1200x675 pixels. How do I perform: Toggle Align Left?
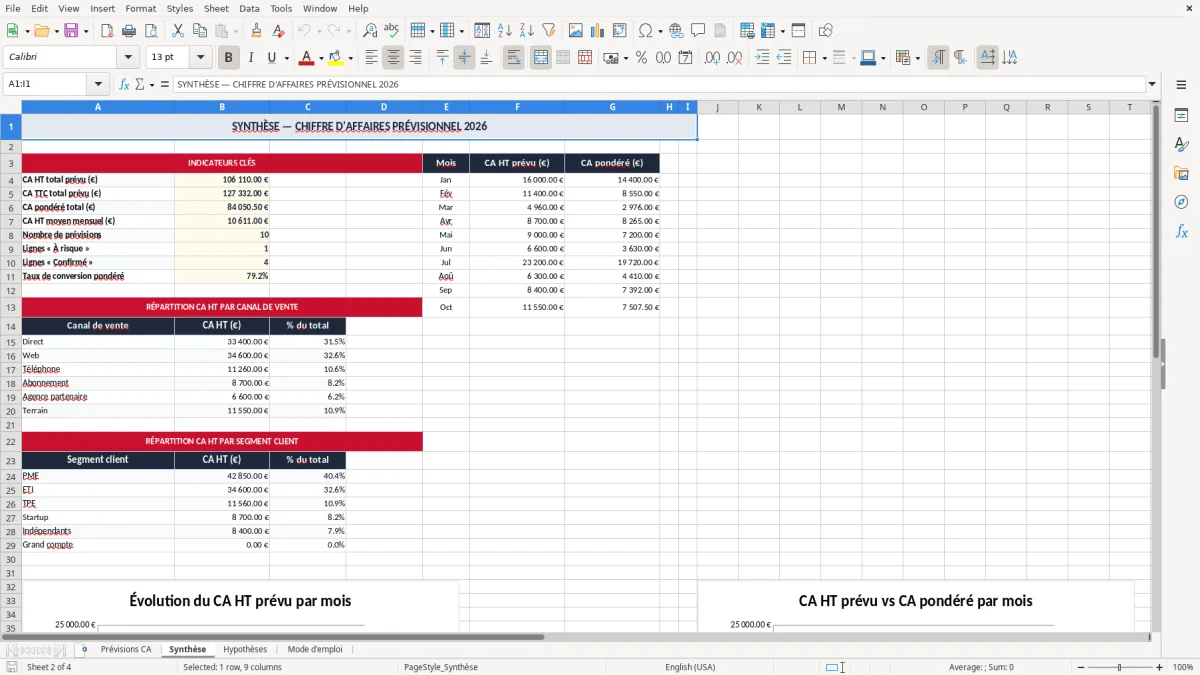[x=372, y=58]
